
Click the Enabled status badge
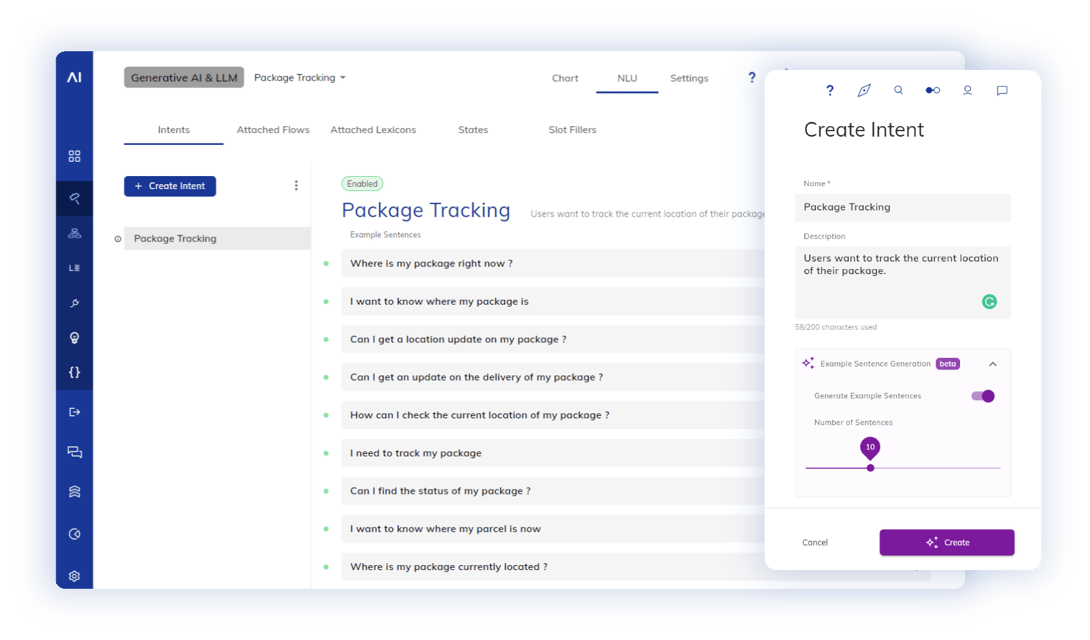coord(362,184)
